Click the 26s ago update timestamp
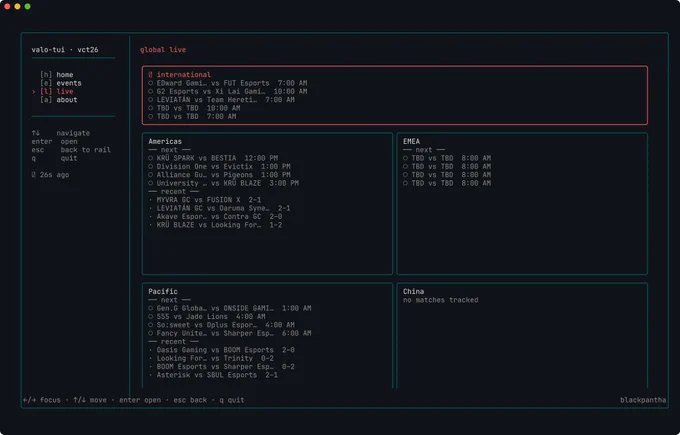This screenshot has width=680, height=435. pos(54,175)
